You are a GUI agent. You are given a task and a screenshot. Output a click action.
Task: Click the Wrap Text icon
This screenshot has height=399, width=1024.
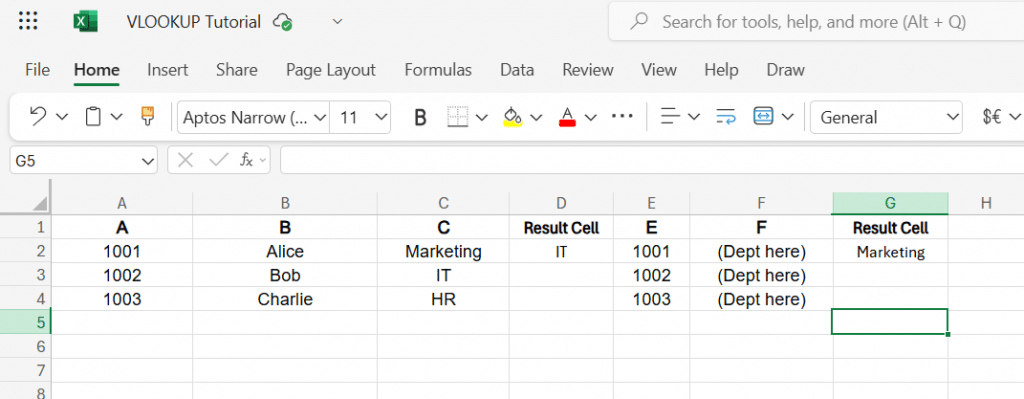click(x=726, y=117)
